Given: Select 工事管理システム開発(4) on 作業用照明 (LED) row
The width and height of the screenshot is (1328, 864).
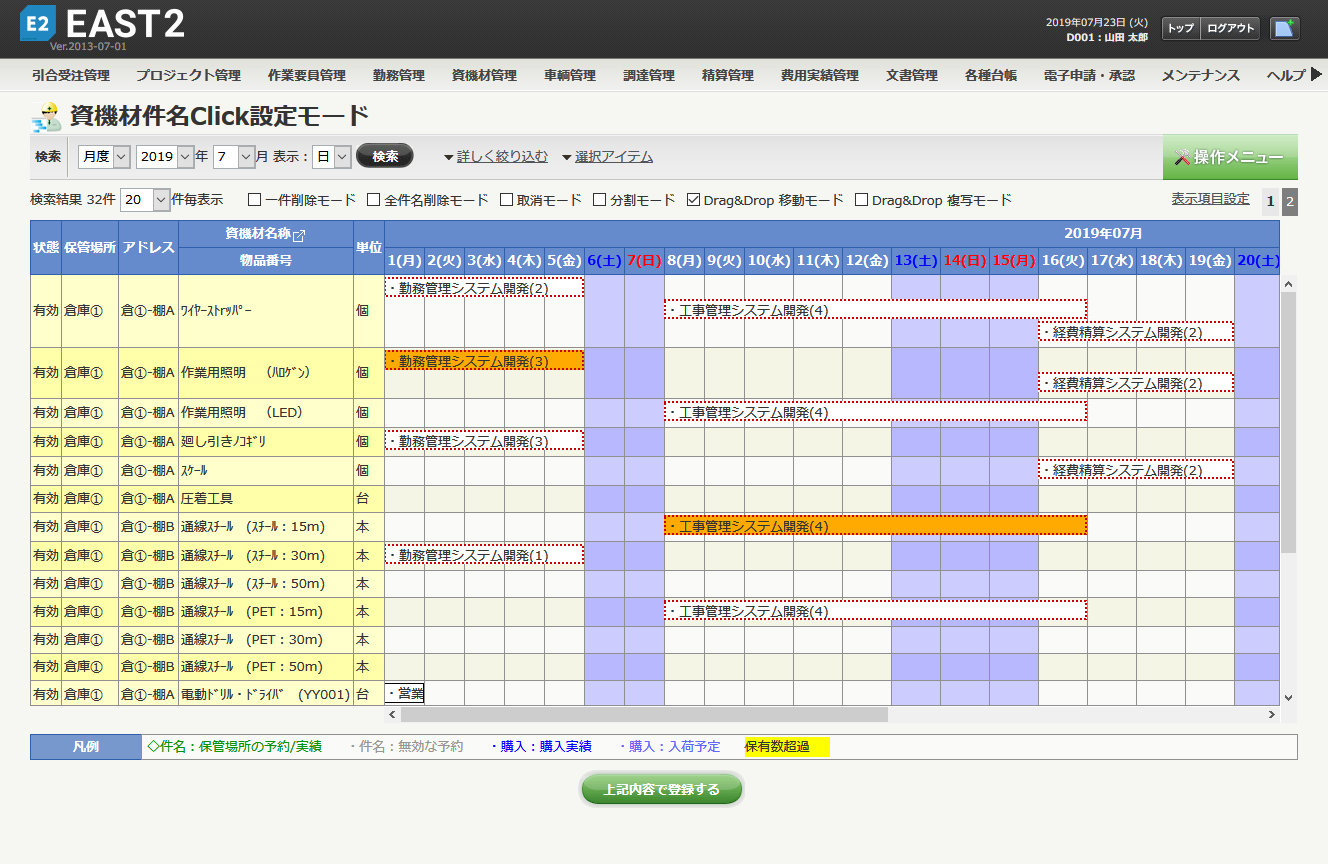Looking at the screenshot, I should coord(875,411).
